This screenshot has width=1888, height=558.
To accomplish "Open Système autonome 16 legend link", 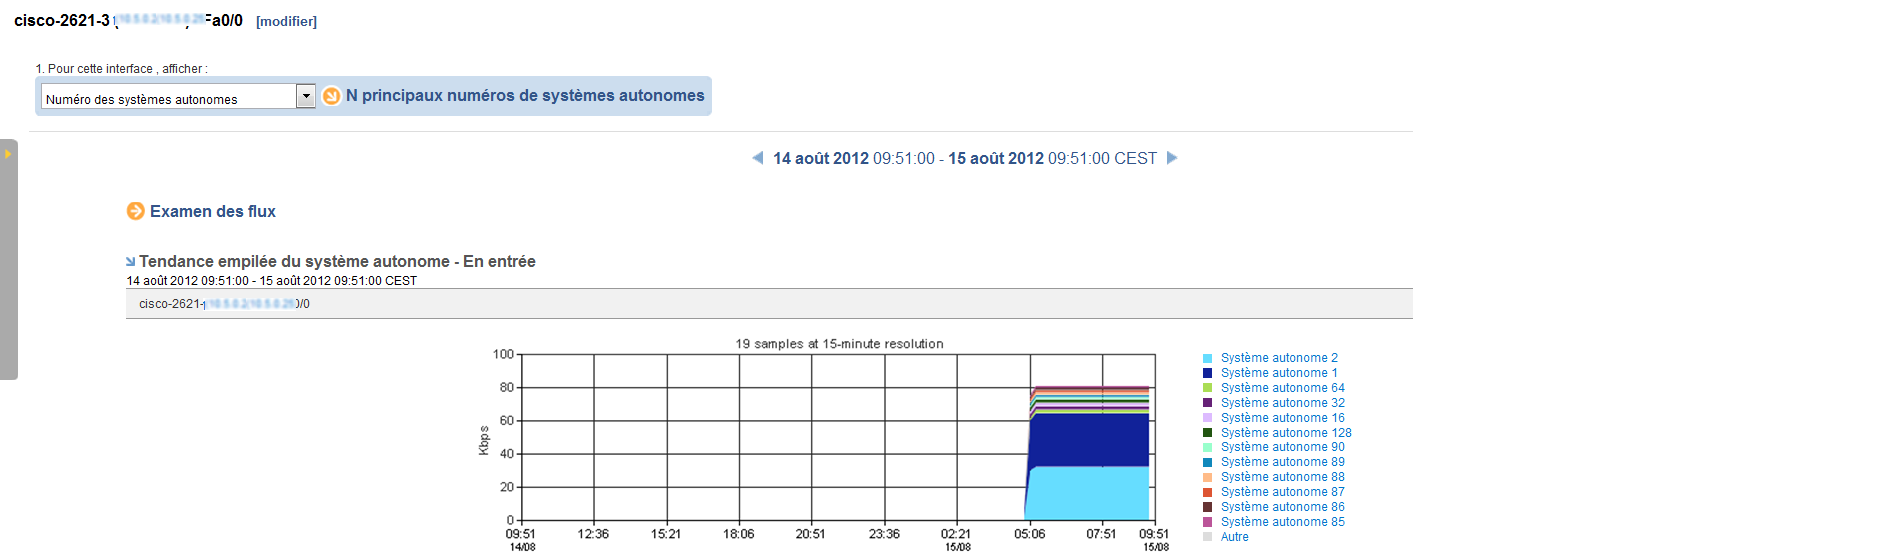I will click(x=1283, y=418).
